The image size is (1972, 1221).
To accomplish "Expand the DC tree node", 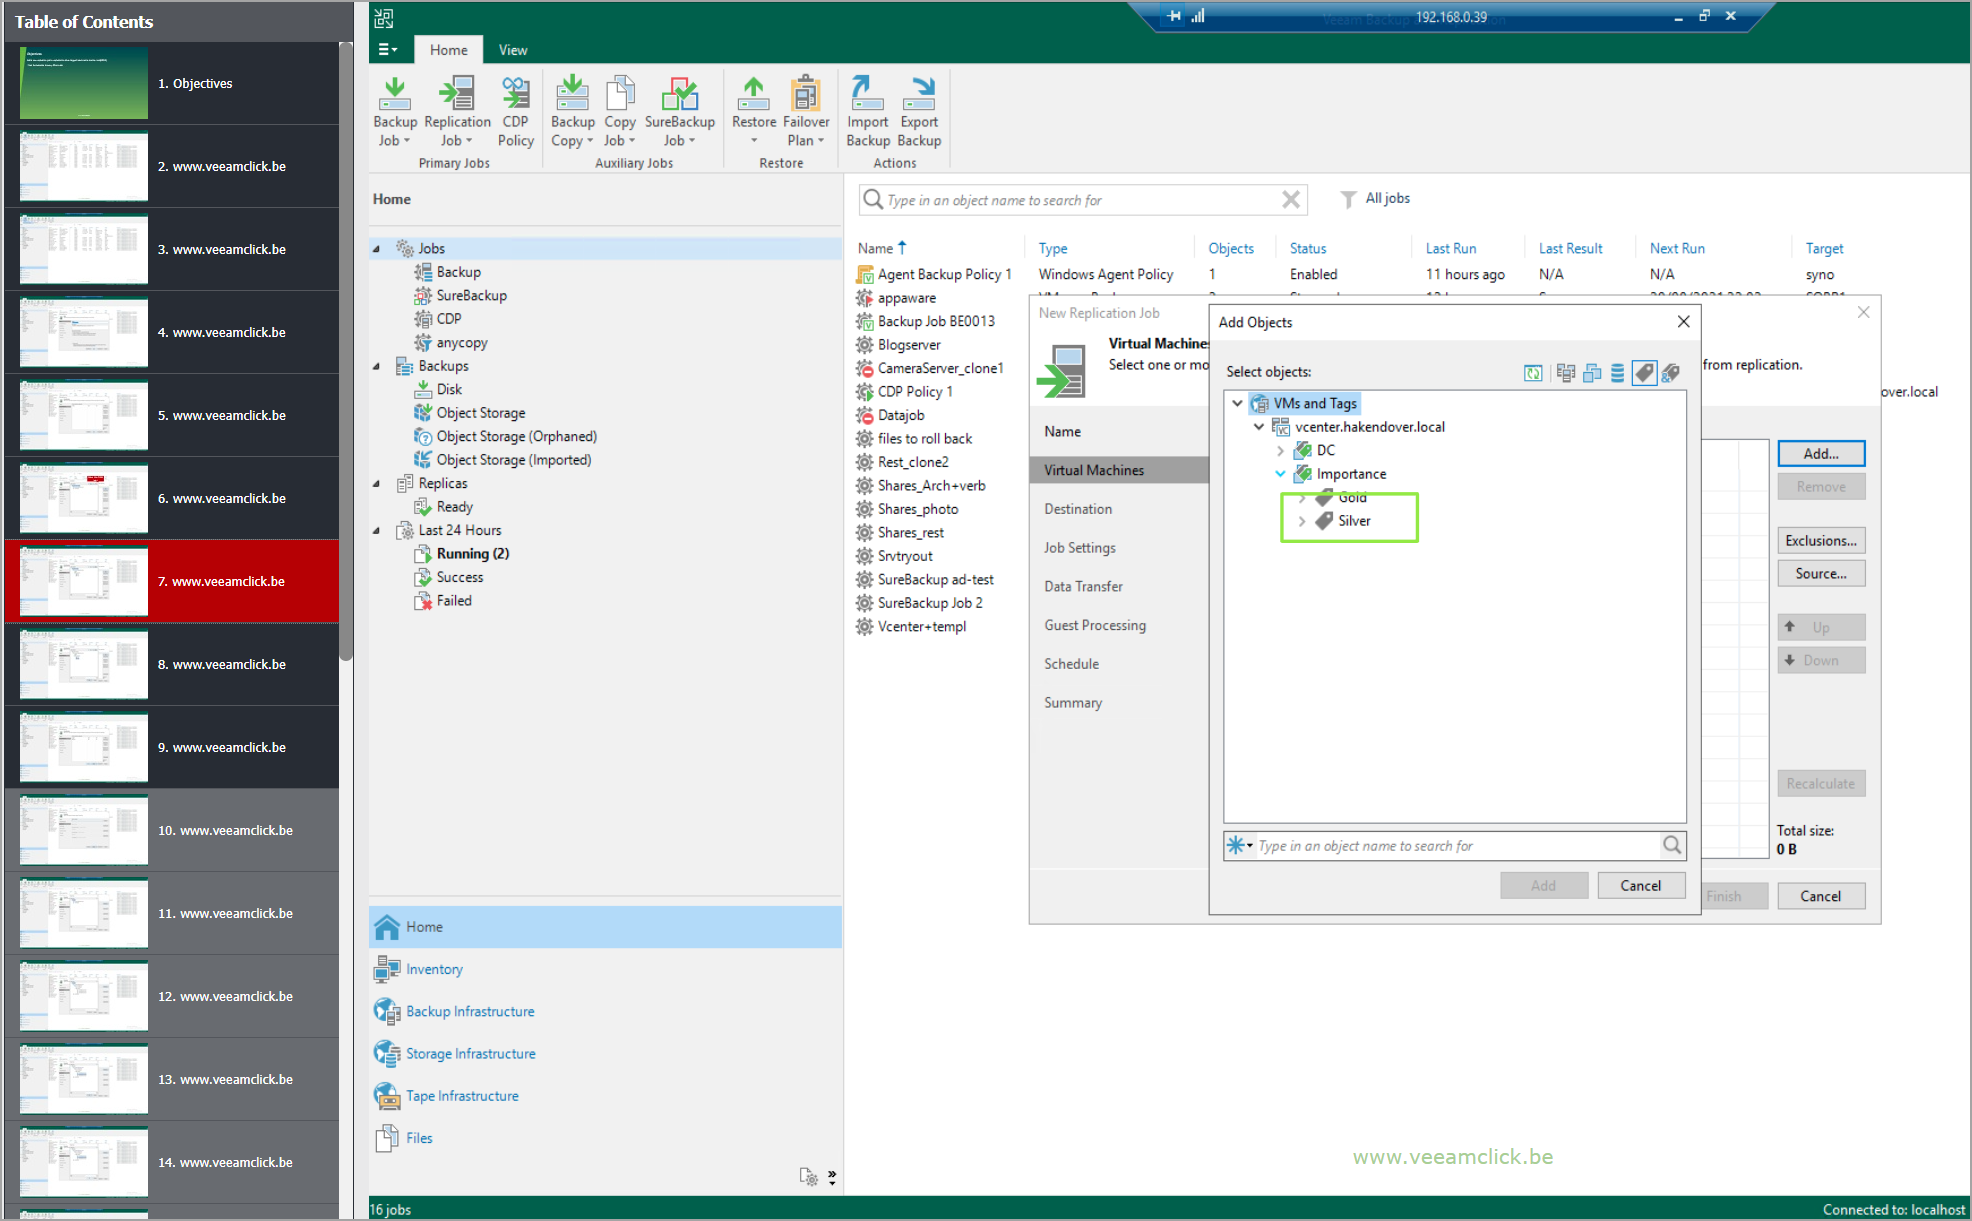I will pos(1280,451).
